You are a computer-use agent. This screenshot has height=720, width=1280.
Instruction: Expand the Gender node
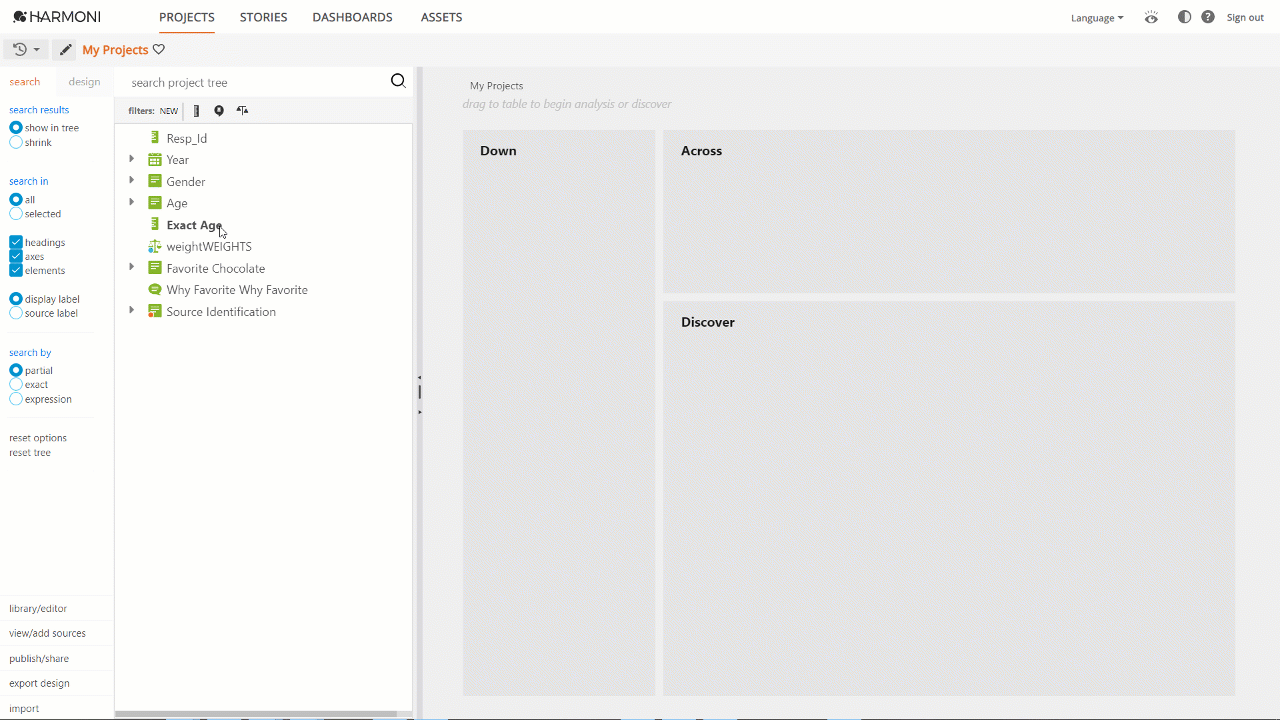click(131, 180)
